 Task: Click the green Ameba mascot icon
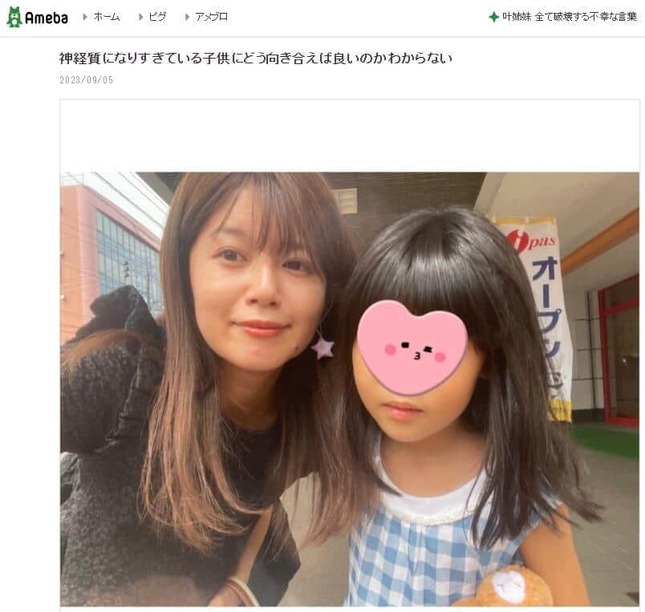tap(14, 17)
